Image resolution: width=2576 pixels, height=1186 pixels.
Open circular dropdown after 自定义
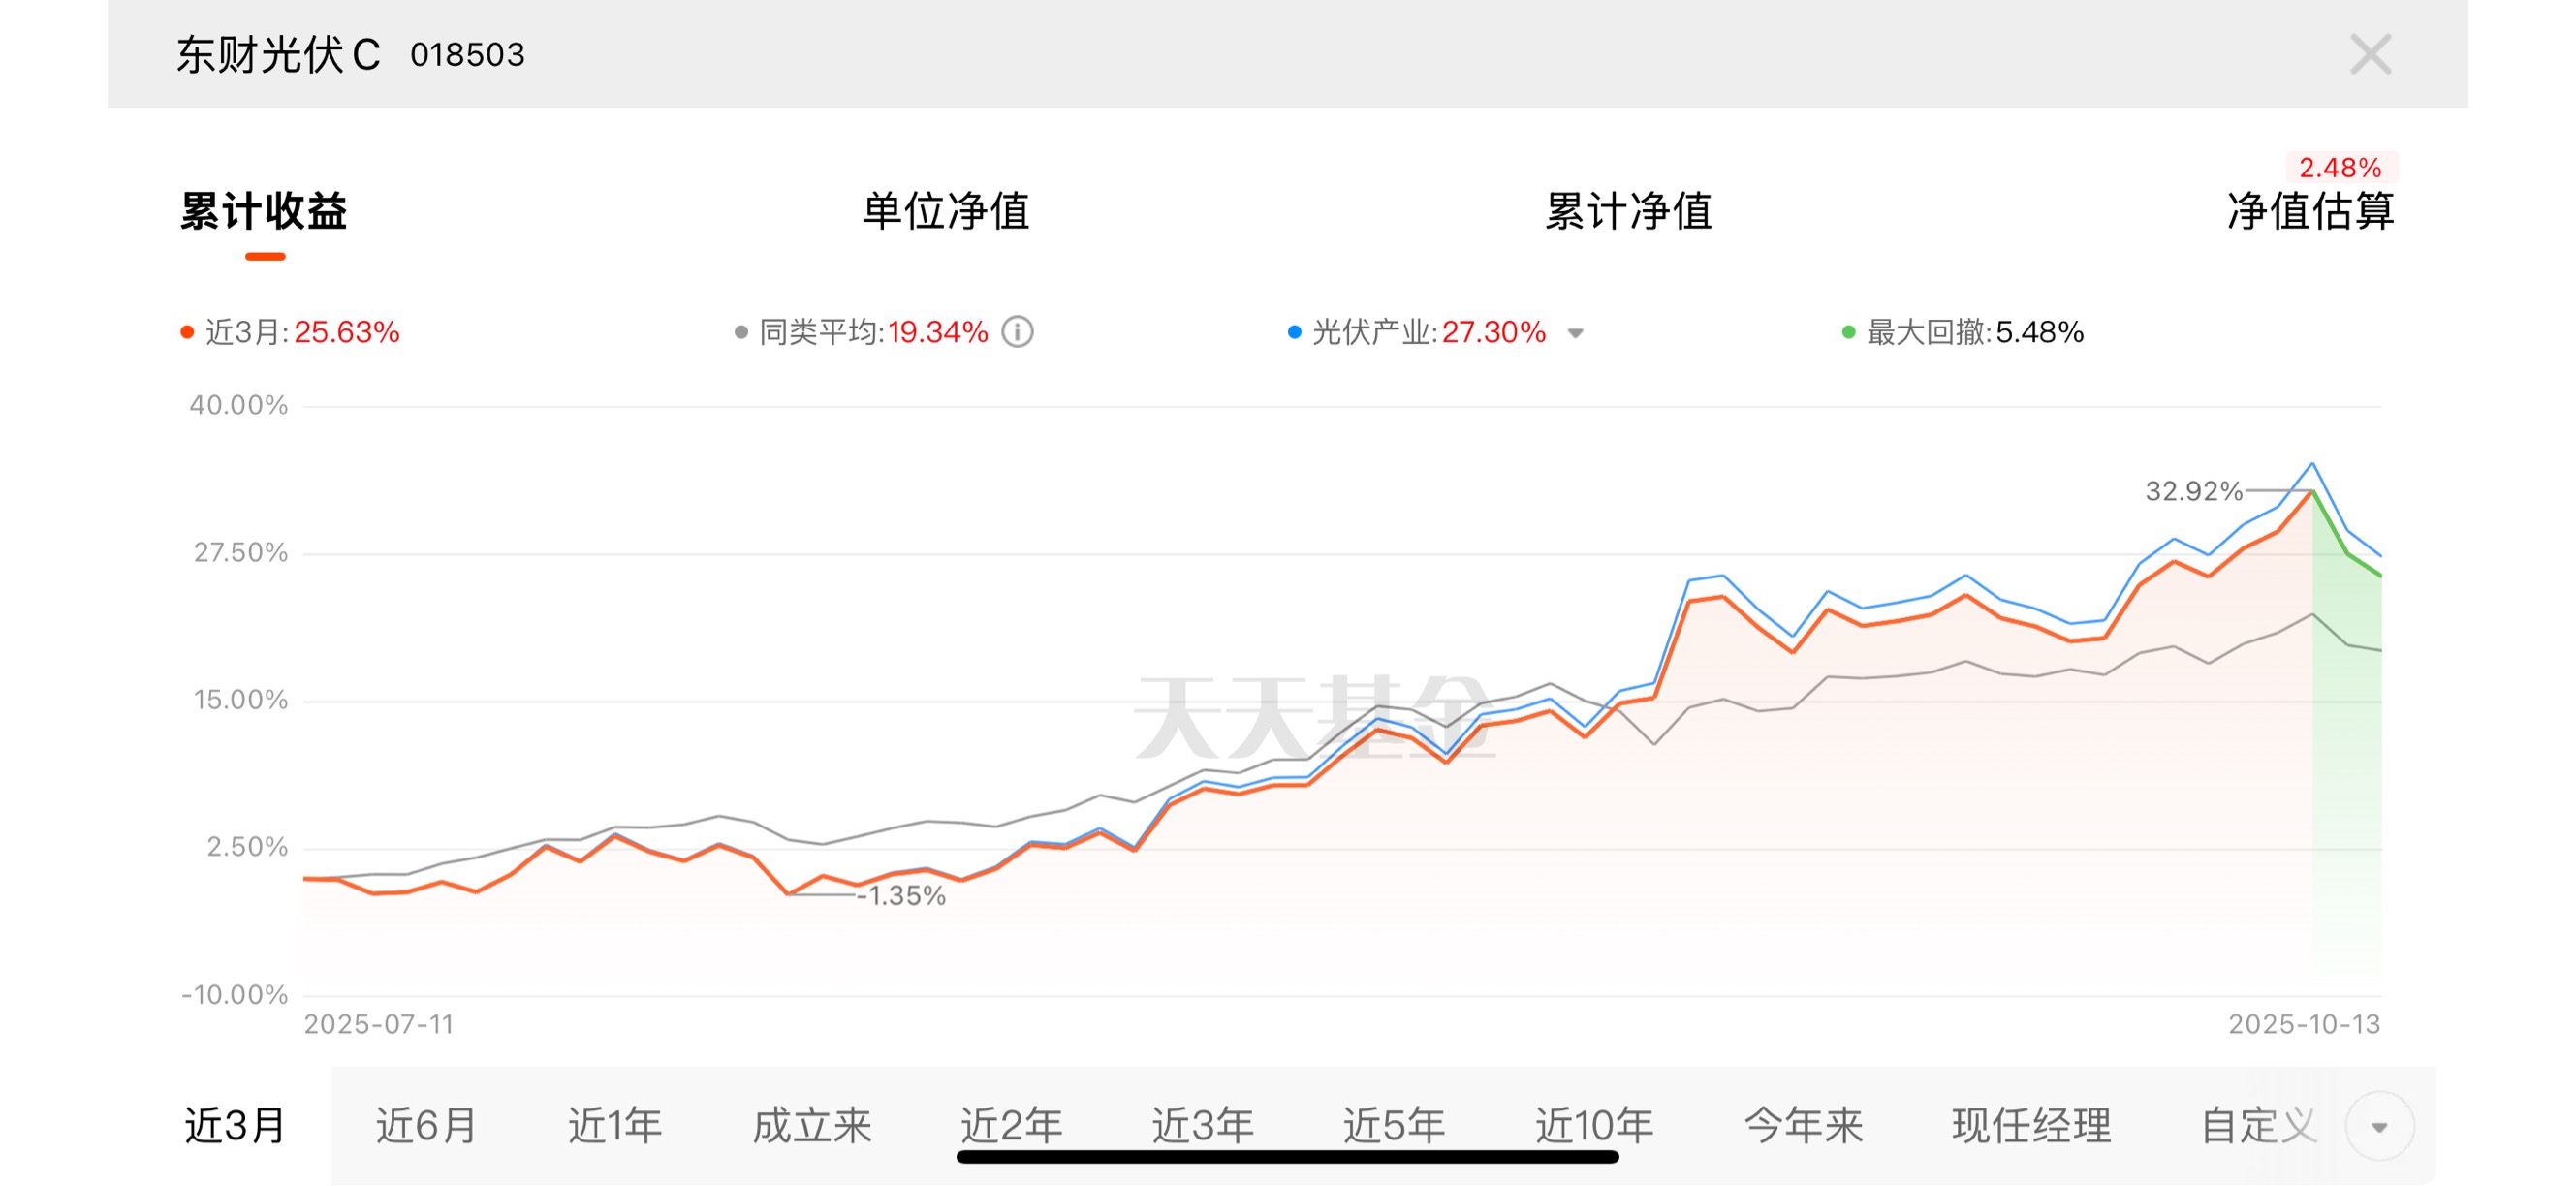tap(2379, 1126)
